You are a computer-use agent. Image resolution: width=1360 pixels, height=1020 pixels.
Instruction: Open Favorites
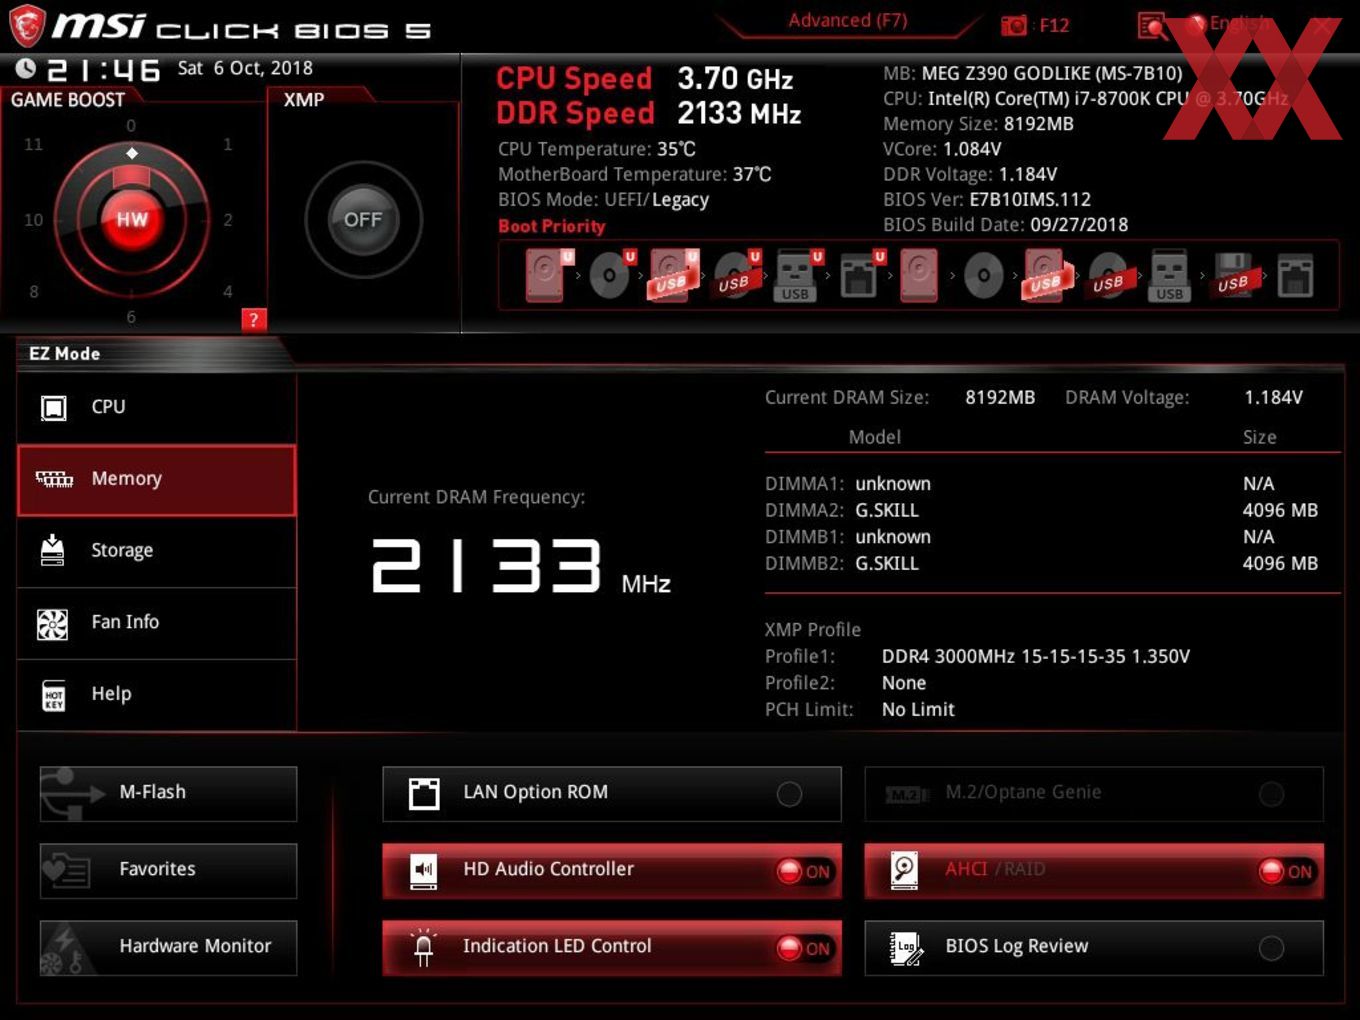coord(168,871)
